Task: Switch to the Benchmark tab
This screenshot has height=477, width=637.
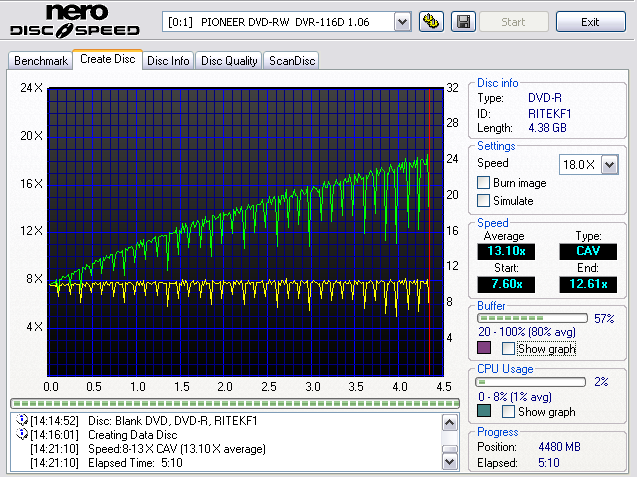Action: [x=41, y=61]
